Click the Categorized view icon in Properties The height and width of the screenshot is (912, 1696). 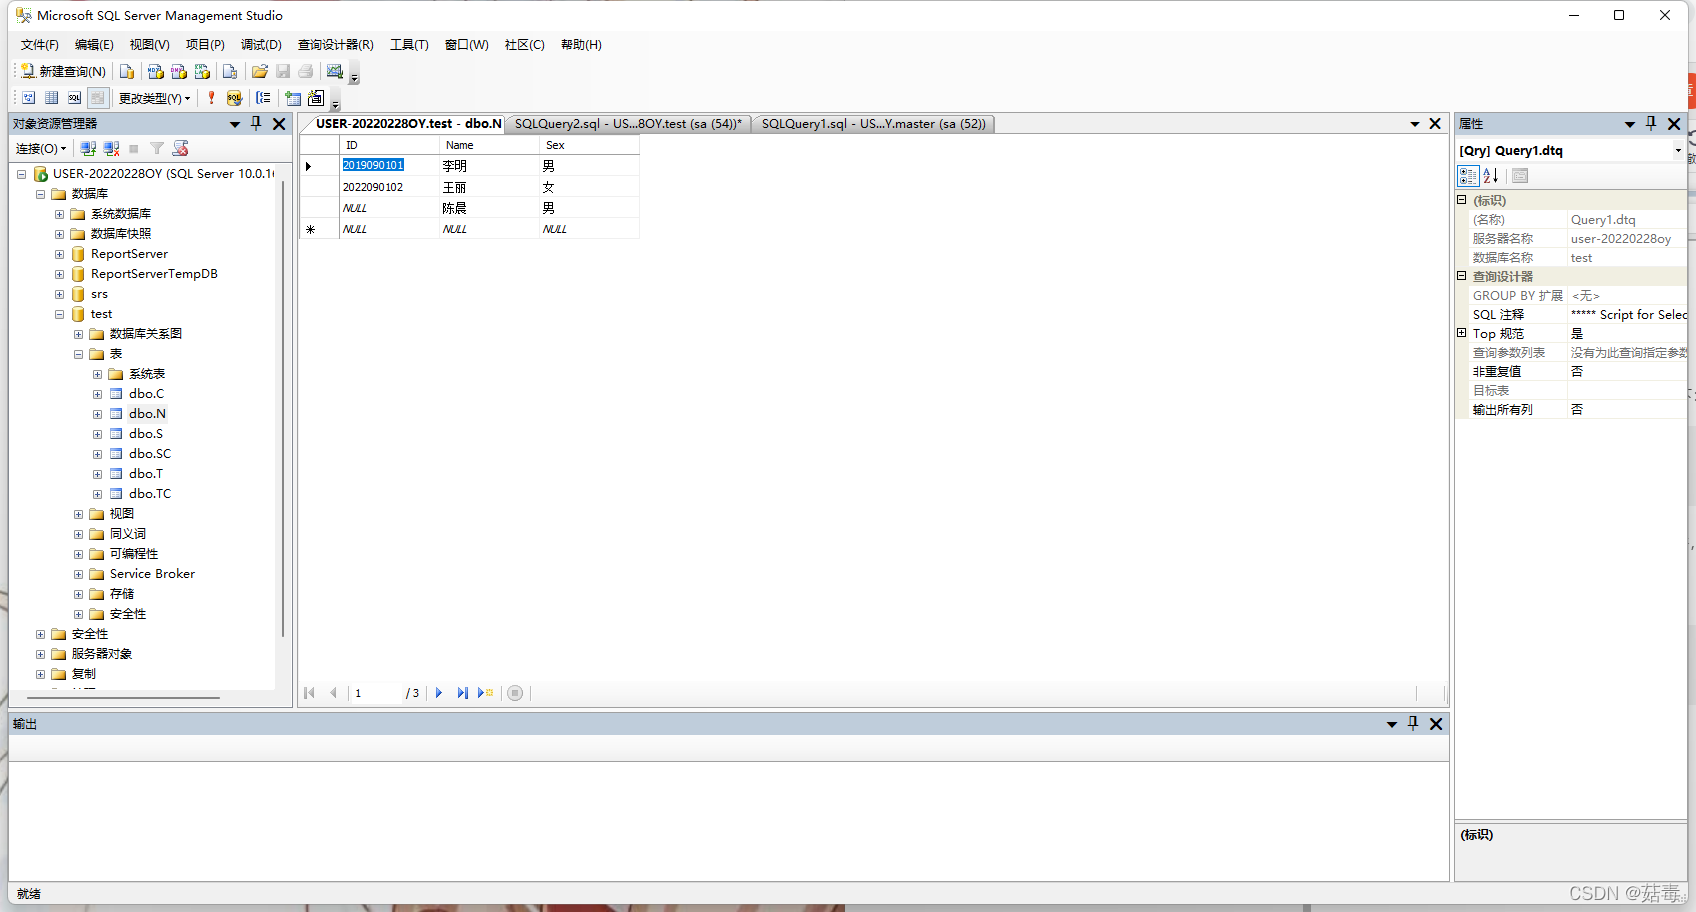[x=1468, y=176]
